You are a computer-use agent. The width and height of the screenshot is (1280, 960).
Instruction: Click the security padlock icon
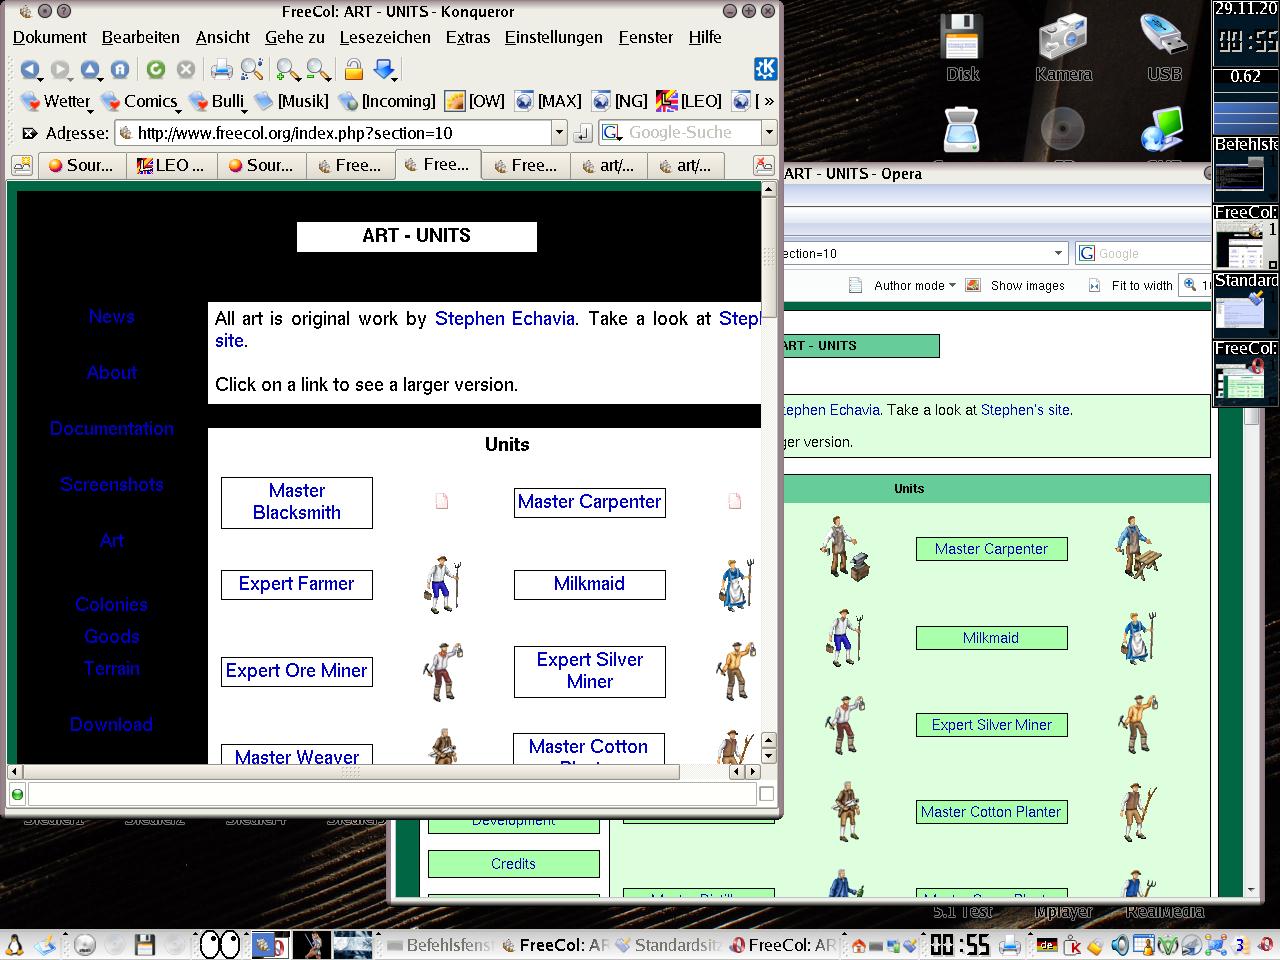(353, 69)
